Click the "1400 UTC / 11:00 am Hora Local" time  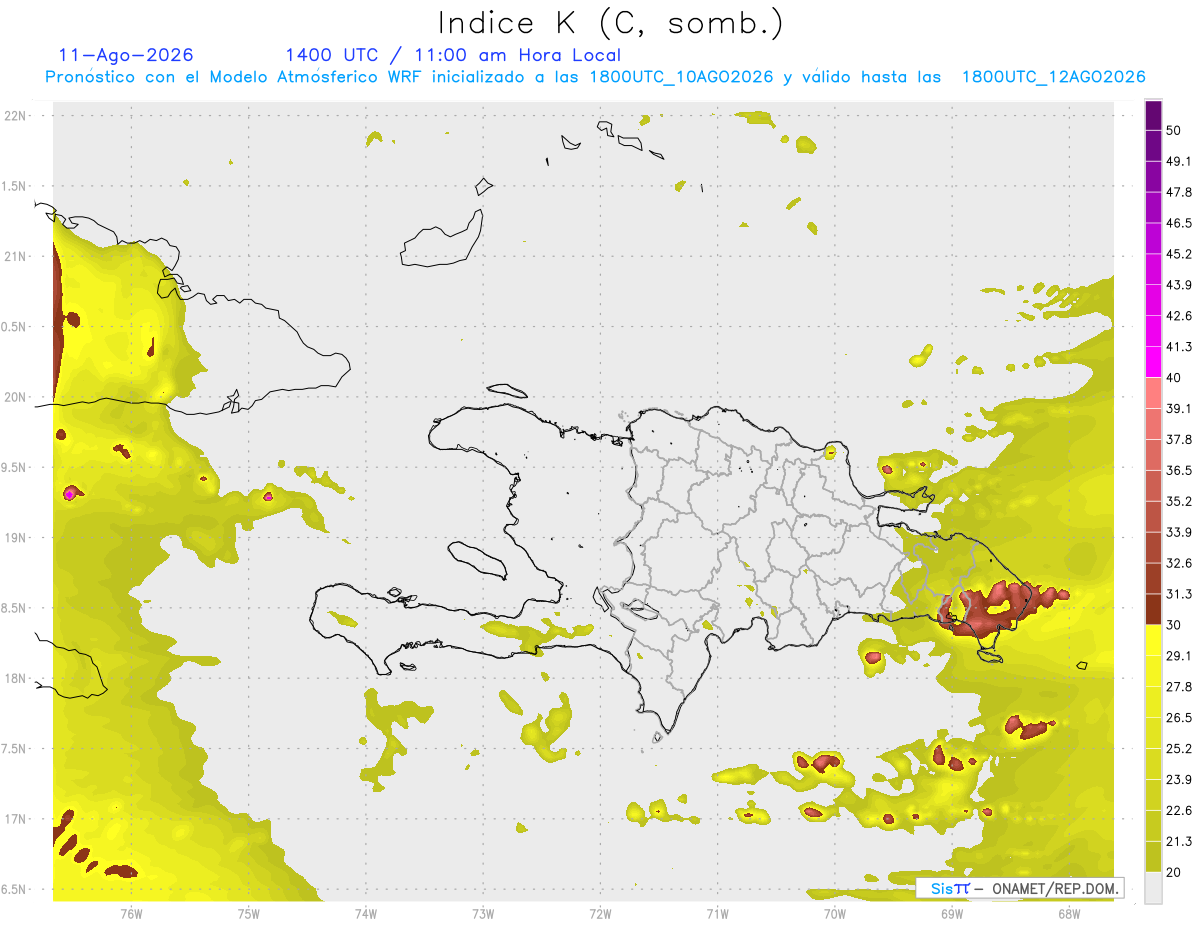[453, 55]
